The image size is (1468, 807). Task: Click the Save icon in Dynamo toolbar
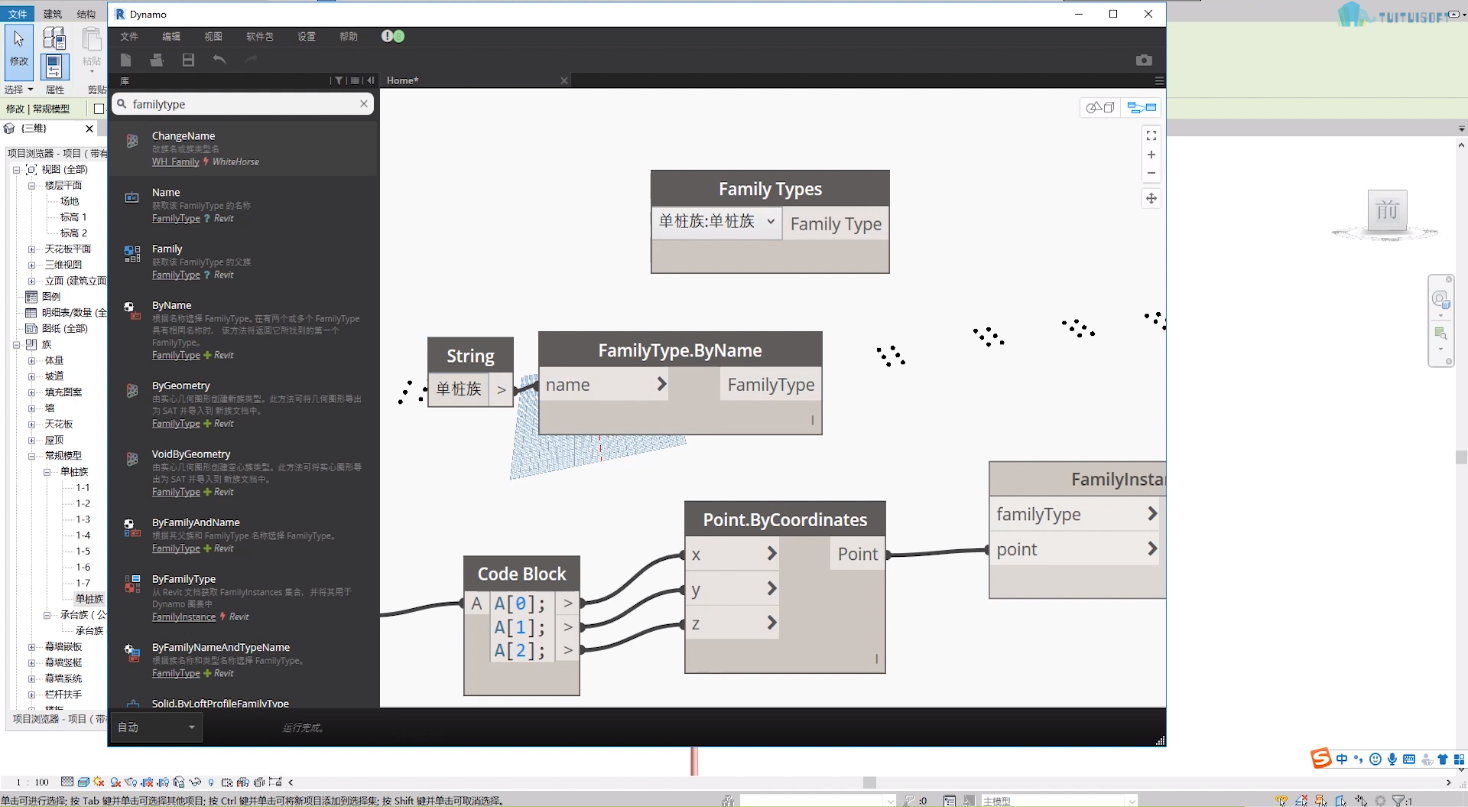click(x=188, y=60)
